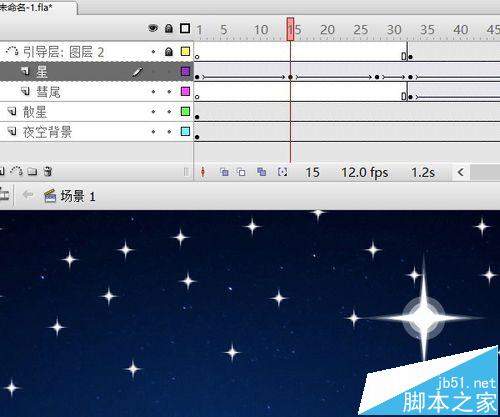The height and width of the screenshot is (417, 500).
Task: Click purple outline swatch of 星 layer
Action: point(185,71)
